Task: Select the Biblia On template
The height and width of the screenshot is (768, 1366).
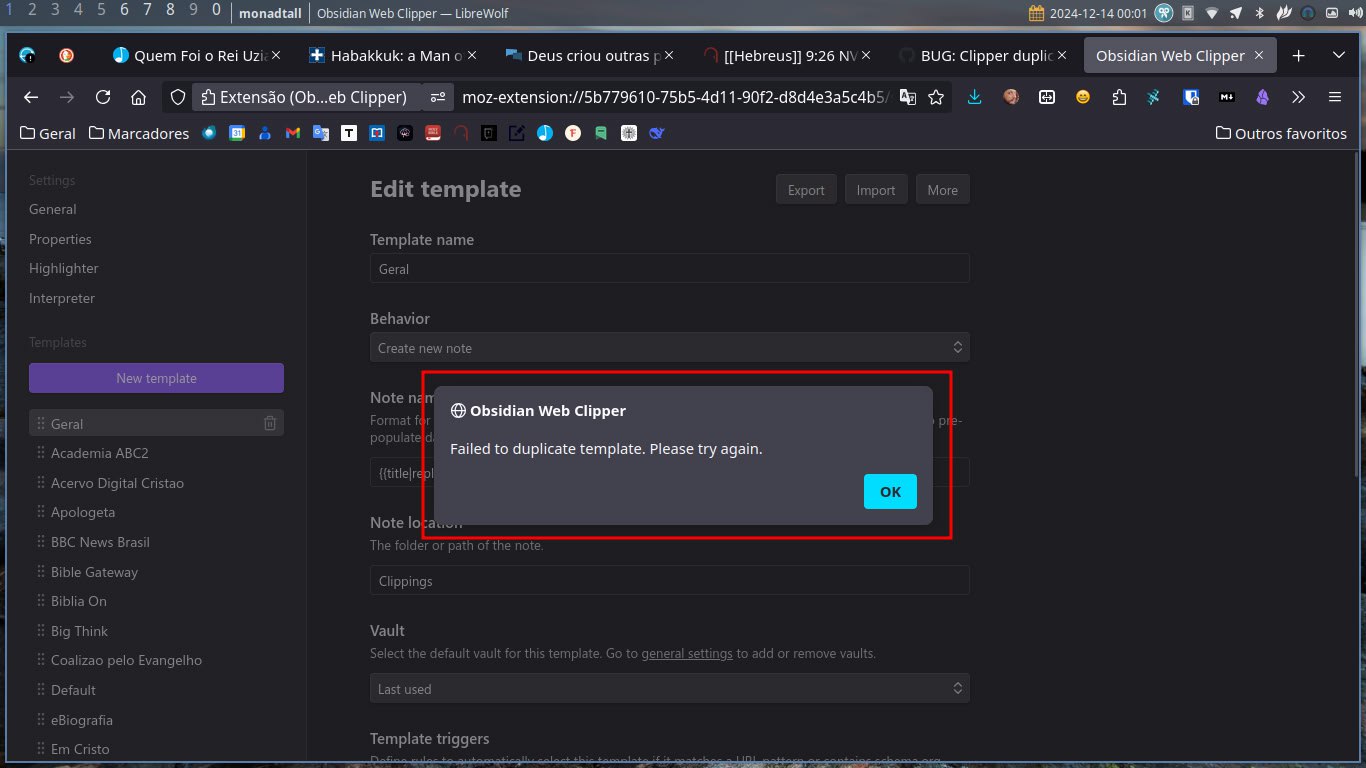Action: pos(156,601)
